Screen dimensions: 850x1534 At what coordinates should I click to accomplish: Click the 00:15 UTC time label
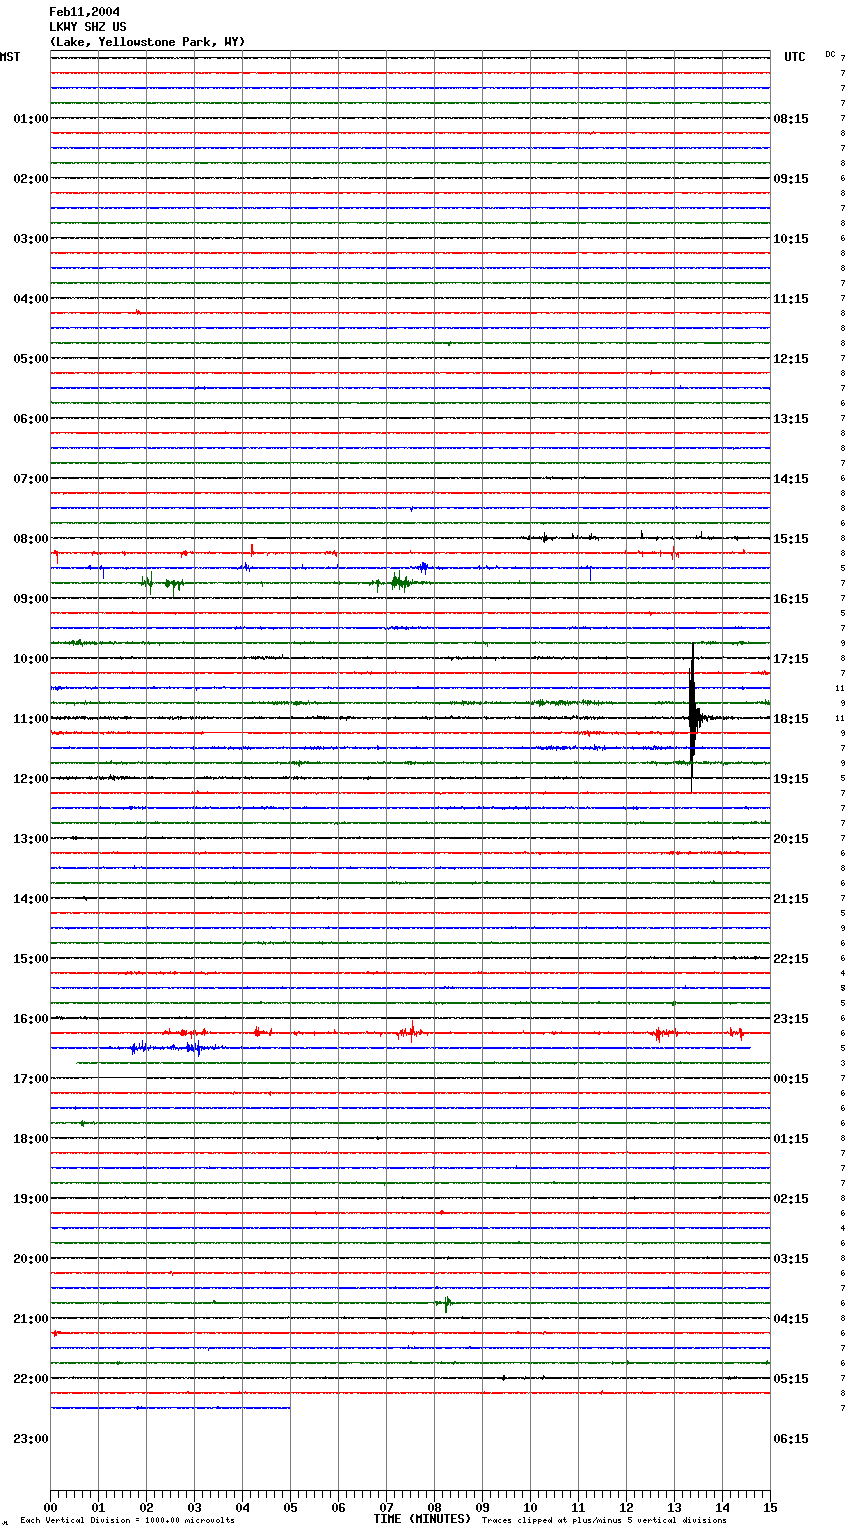[791, 1079]
